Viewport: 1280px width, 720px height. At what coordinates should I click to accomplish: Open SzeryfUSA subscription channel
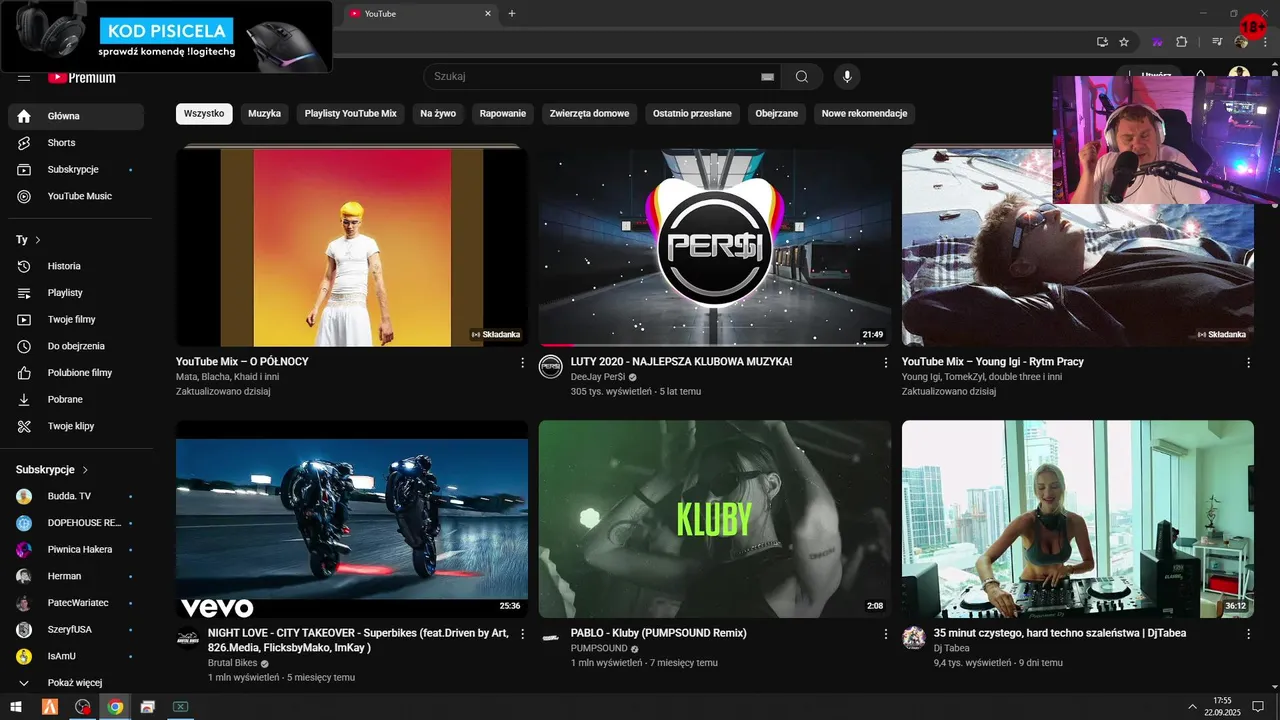pos(76,630)
